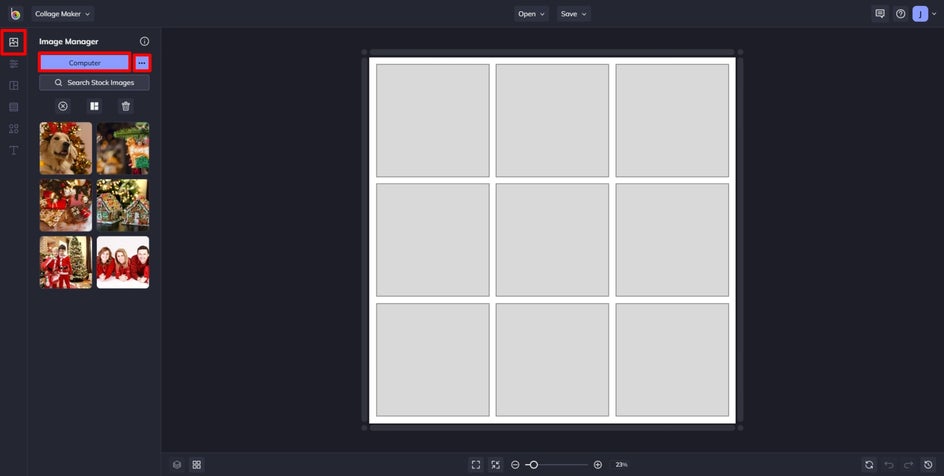The width and height of the screenshot is (944, 476).
Task: Click the auto-fill collage layout icon
Action: (x=95, y=106)
